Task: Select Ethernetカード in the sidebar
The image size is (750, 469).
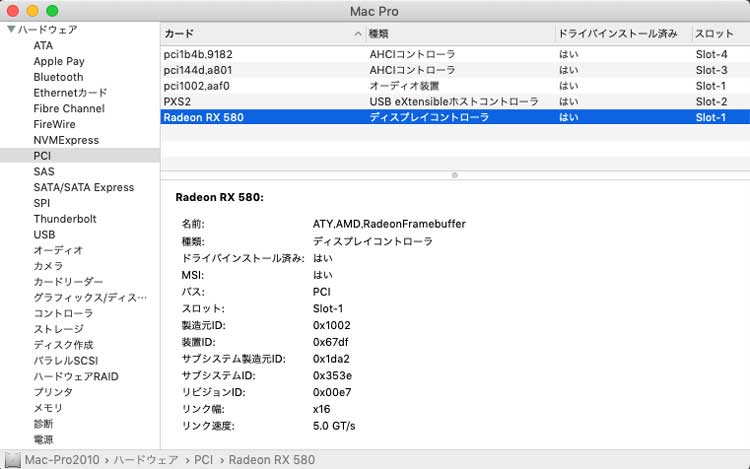Action: [x=70, y=93]
